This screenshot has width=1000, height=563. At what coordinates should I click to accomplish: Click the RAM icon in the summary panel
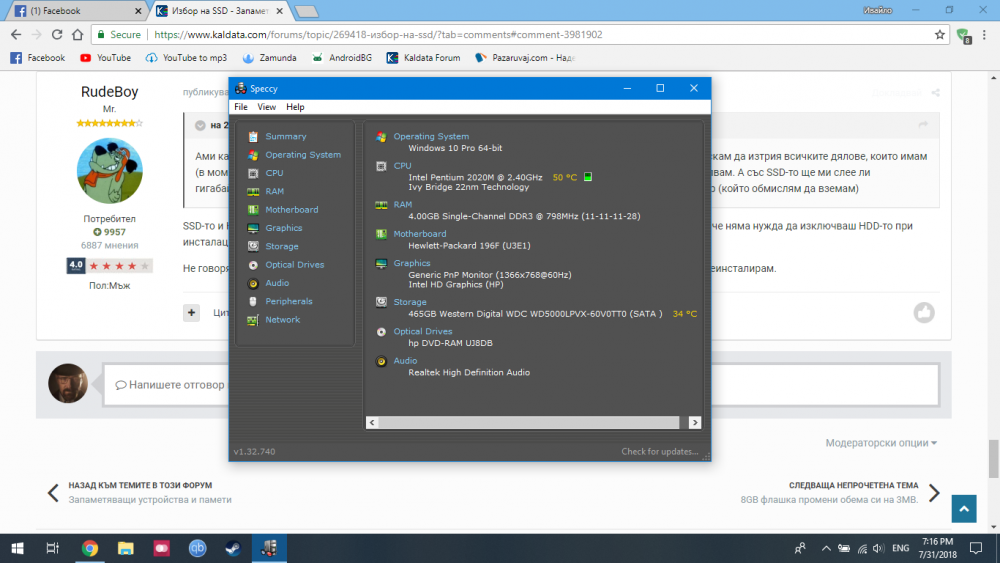[381, 205]
